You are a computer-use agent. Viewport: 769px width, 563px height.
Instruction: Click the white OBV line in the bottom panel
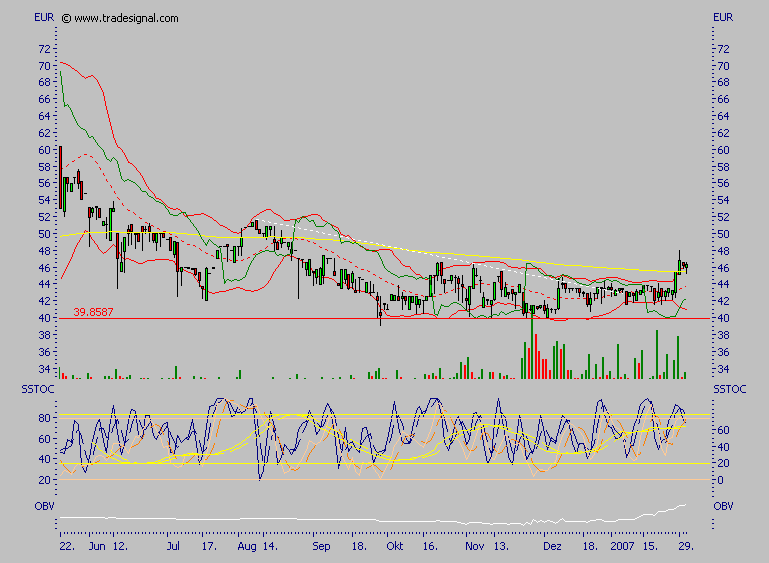point(373,519)
